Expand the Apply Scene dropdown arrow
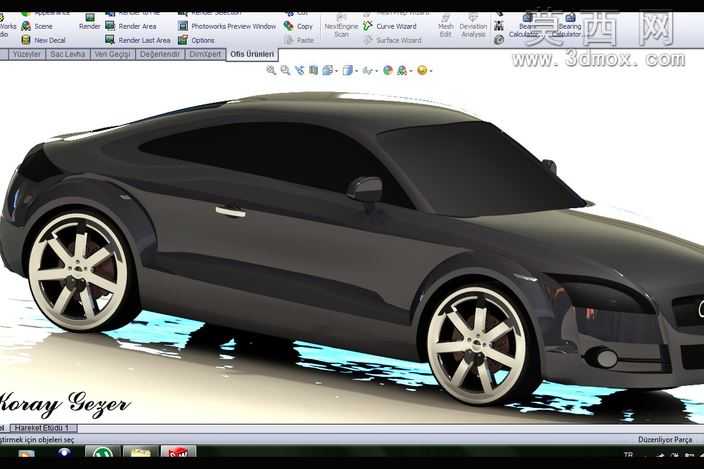The image size is (704, 469). (410, 71)
